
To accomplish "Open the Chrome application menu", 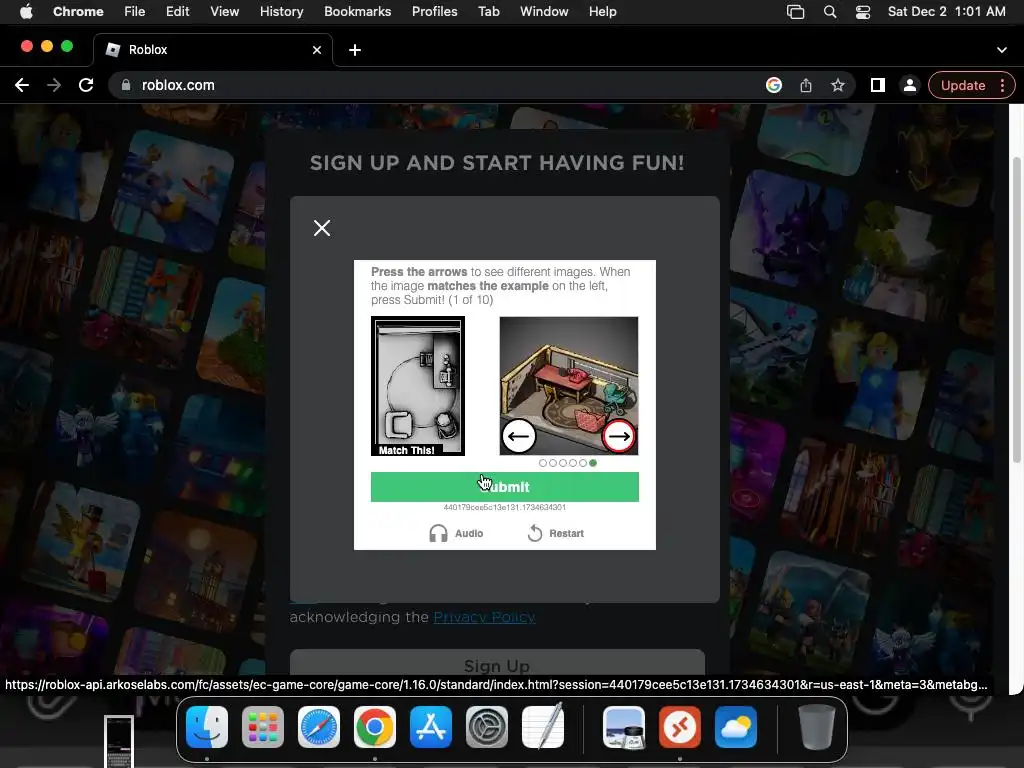I will (x=78, y=12).
